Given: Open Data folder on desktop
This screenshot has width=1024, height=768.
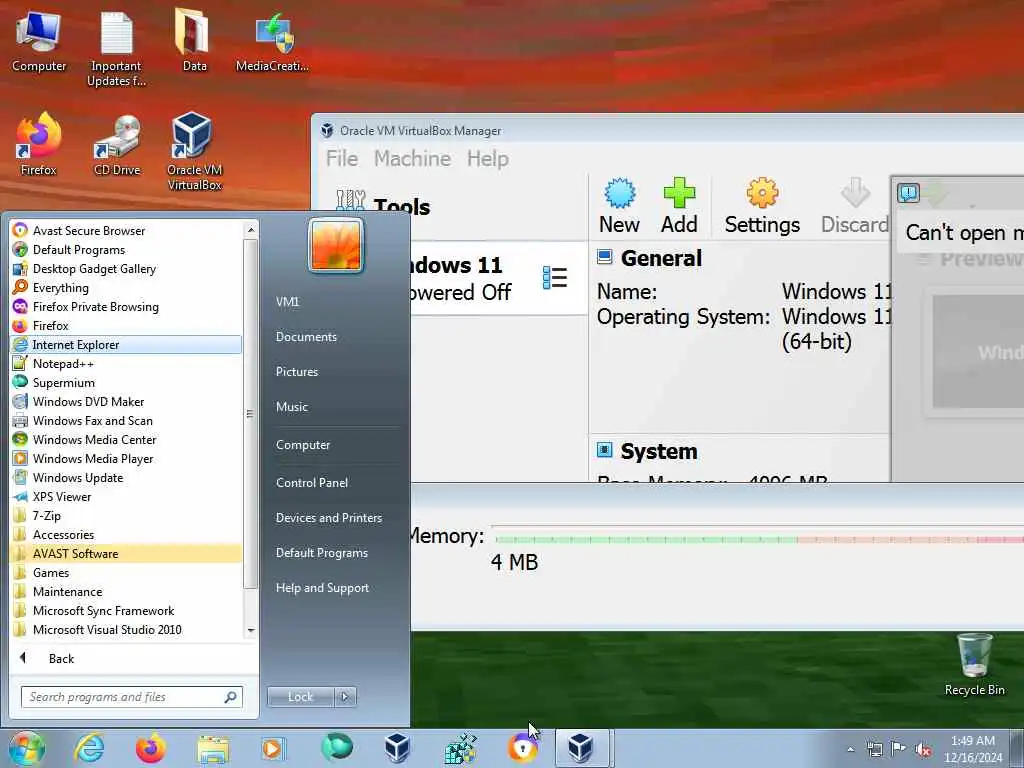Looking at the screenshot, I should click(x=194, y=42).
